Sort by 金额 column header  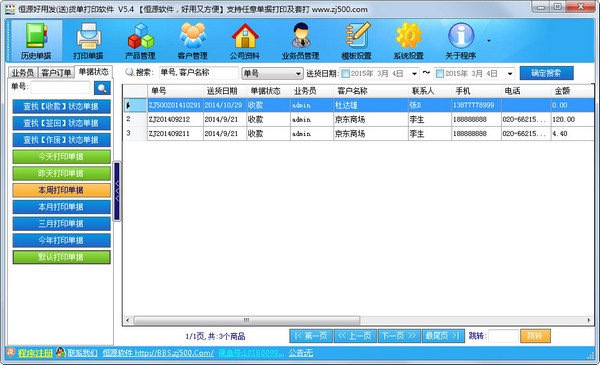coord(572,91)
